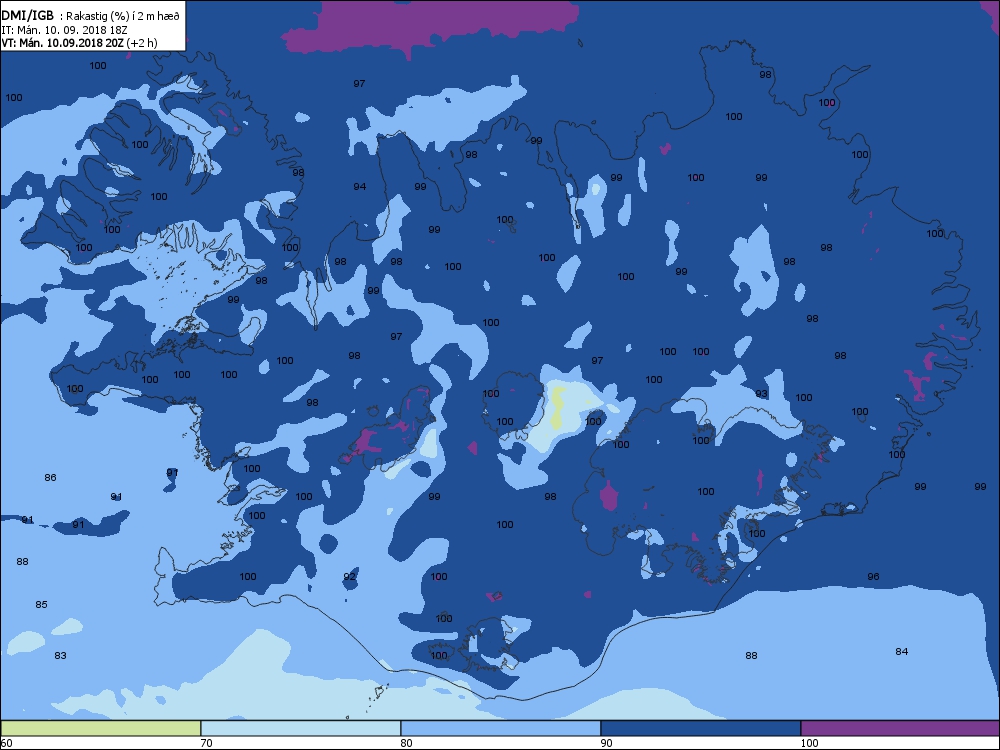
Task: Click the humidity value 83
Action: click(60, 655)
